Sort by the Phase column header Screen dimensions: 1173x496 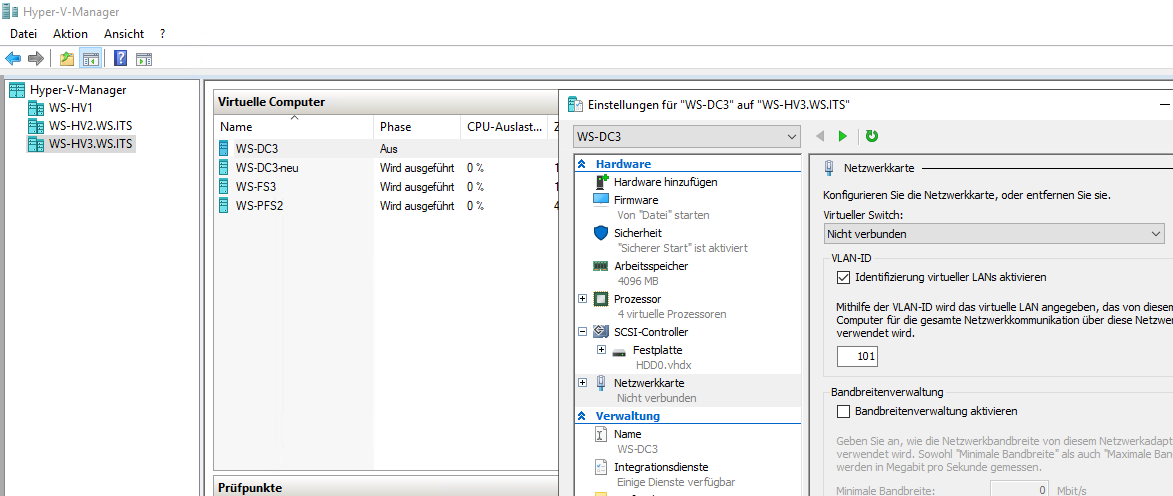click(417, 126)
